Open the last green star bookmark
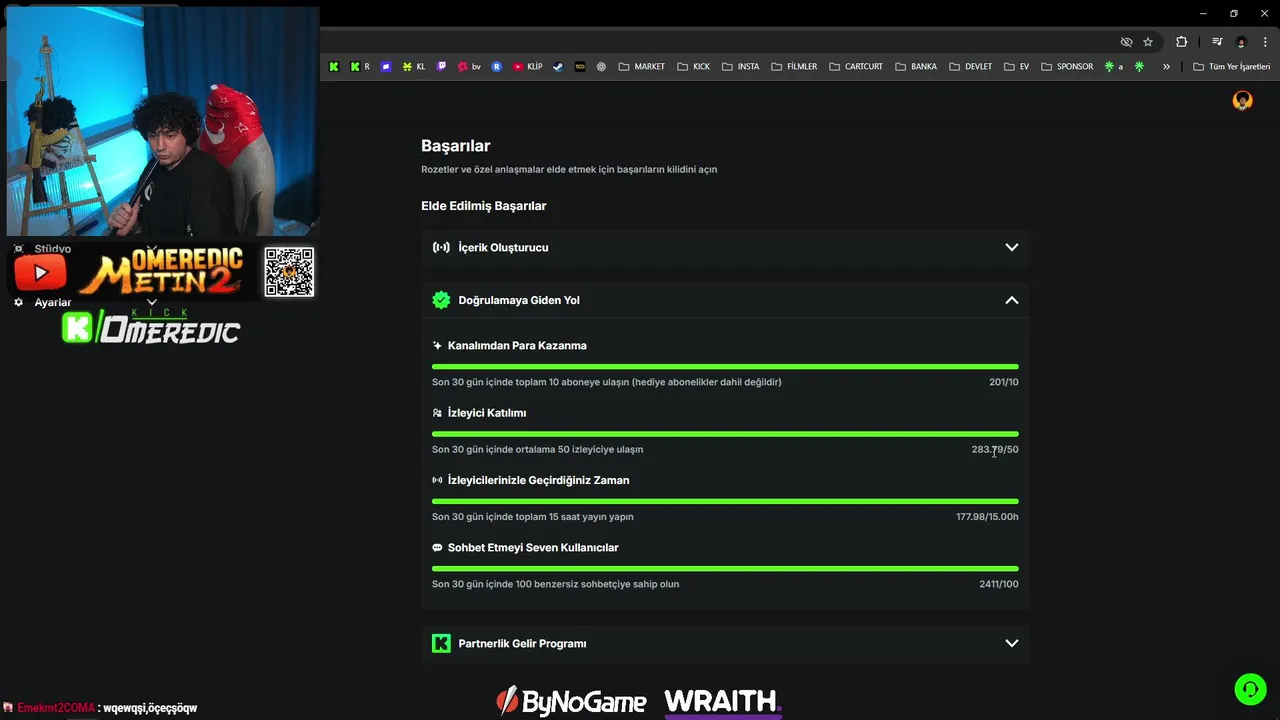 [x=1139, y=67]
